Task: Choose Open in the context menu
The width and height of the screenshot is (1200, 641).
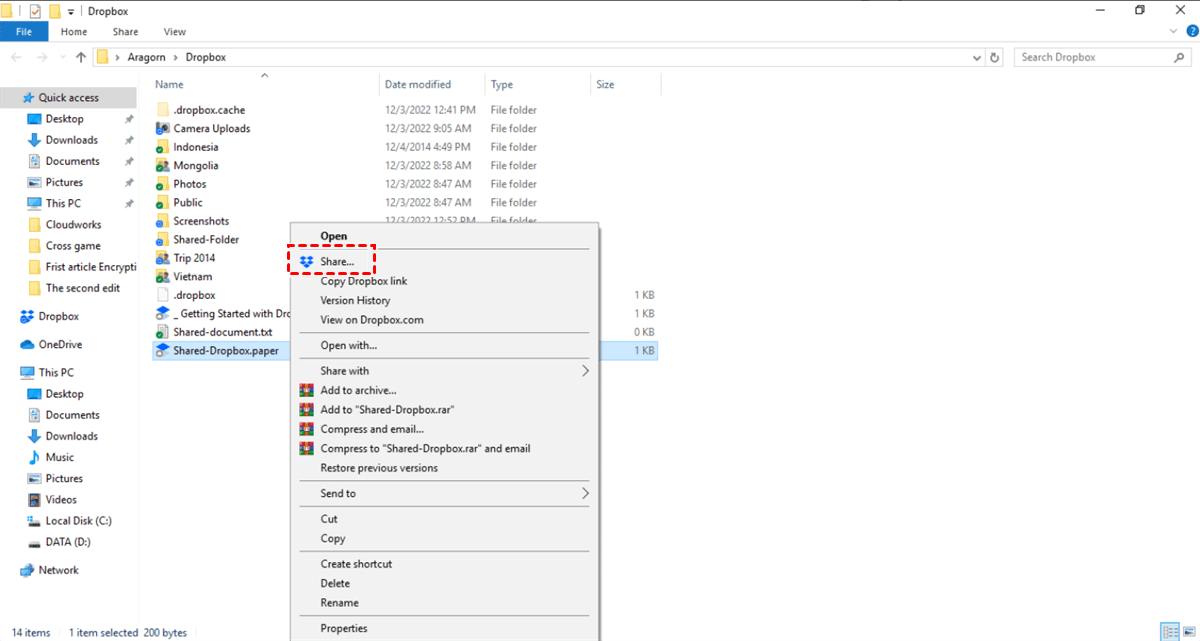Action: pos(334,236)
